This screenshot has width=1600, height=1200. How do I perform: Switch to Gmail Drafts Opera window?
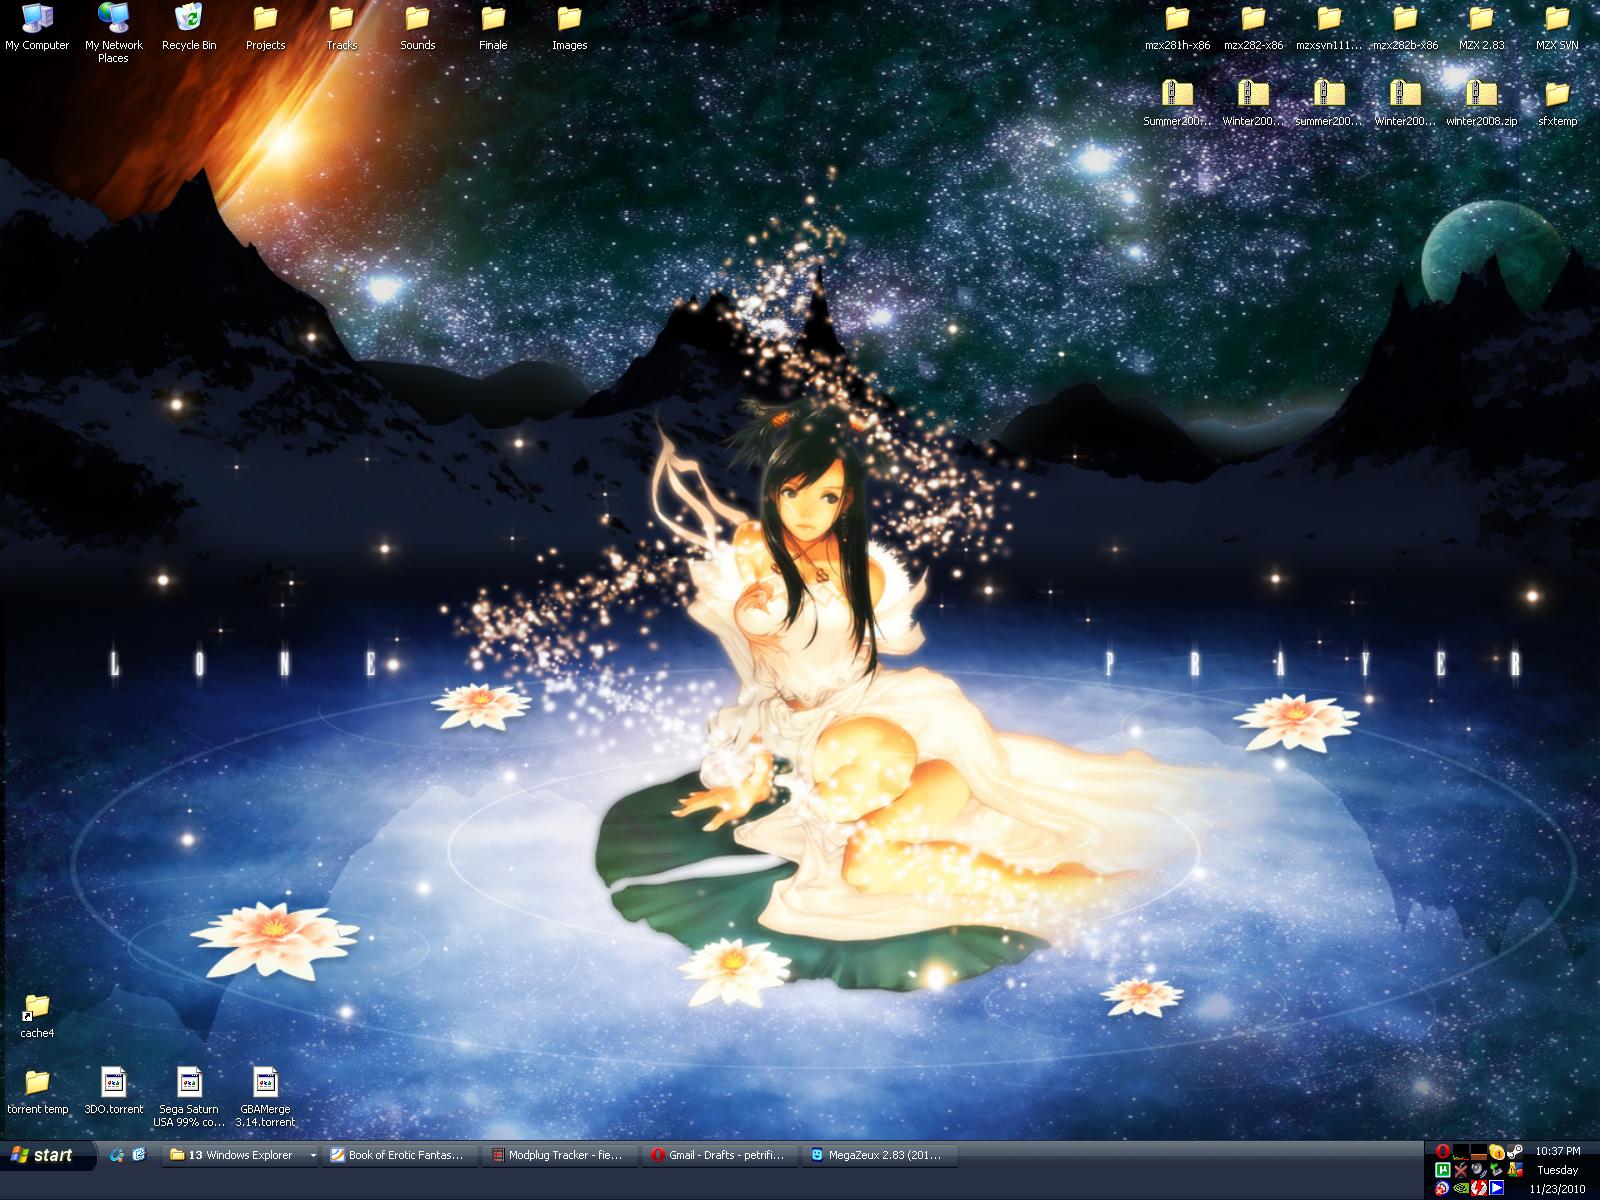[720, 1155]
